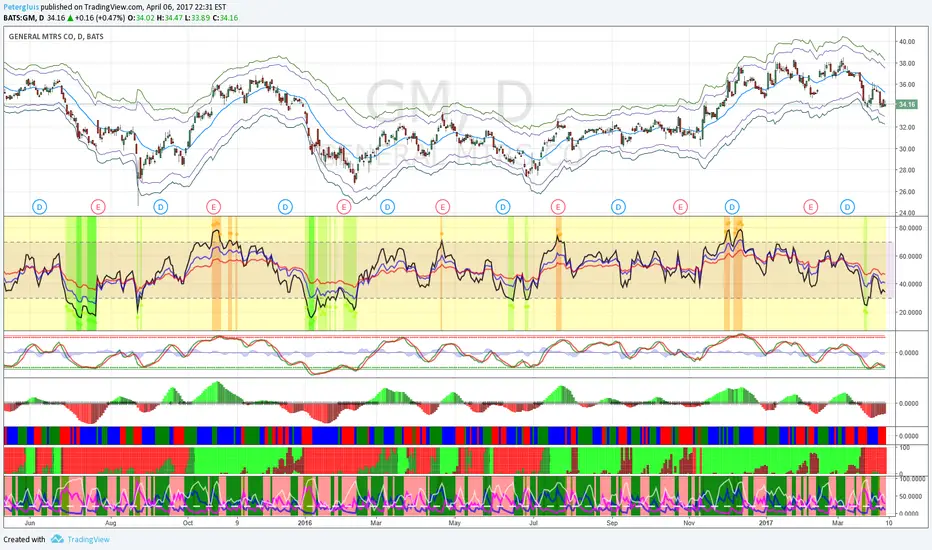The width and height of the screenshot is (932, 550).
Task: Click the dividend D marker for September 2016
Action: click(x=618, y=207)
